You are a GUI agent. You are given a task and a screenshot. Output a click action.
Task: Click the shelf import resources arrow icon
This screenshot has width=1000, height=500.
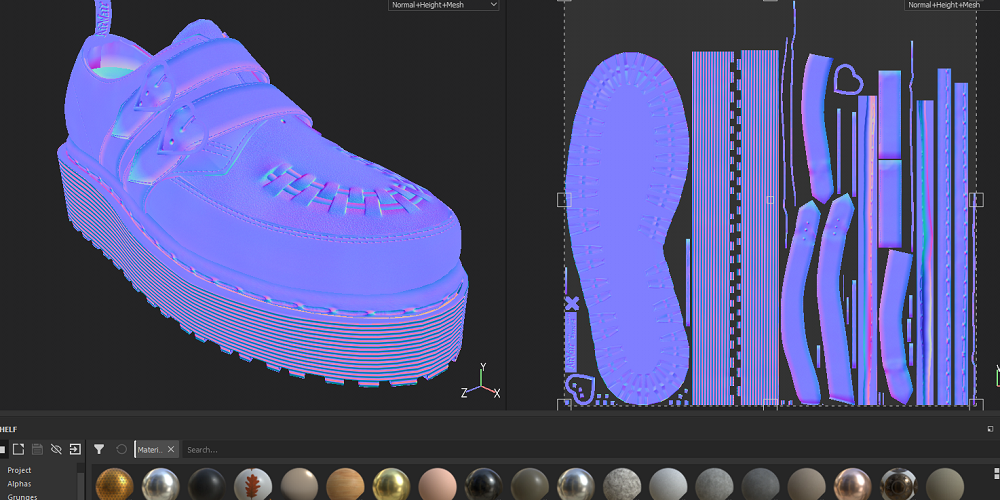75,450
